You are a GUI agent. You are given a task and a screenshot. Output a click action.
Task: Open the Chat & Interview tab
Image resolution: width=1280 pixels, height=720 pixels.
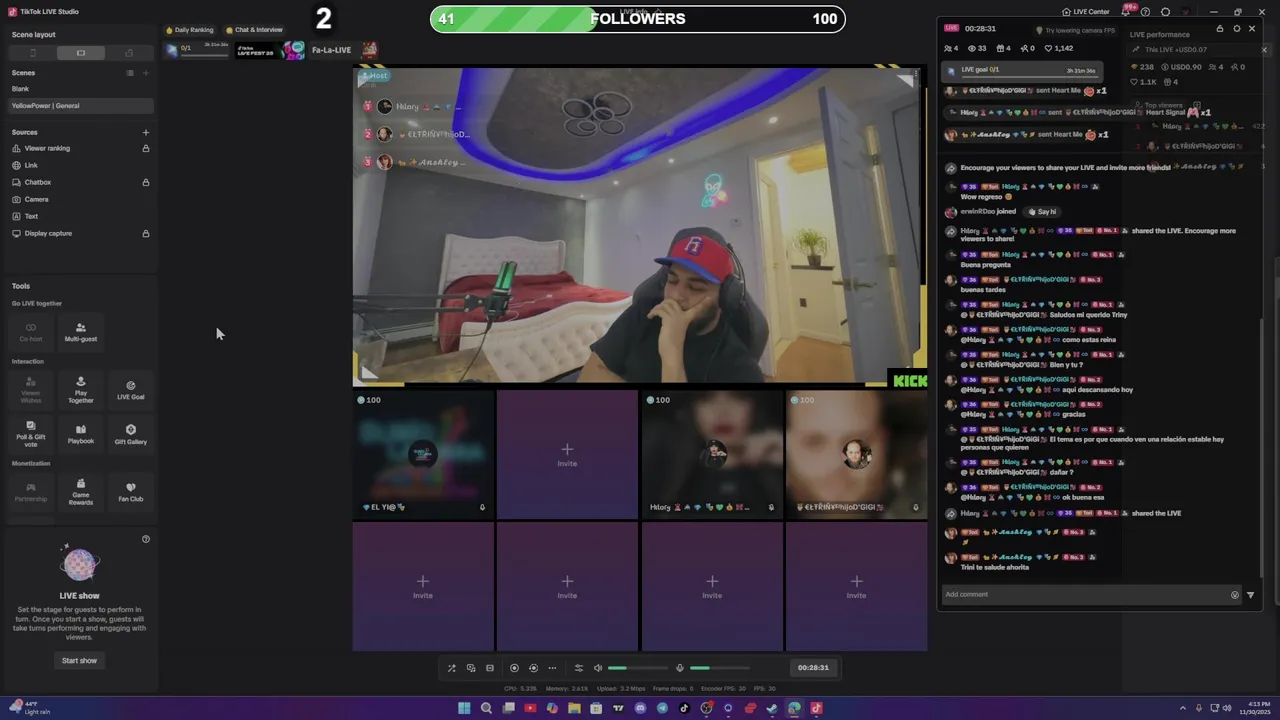pos(255,30)
